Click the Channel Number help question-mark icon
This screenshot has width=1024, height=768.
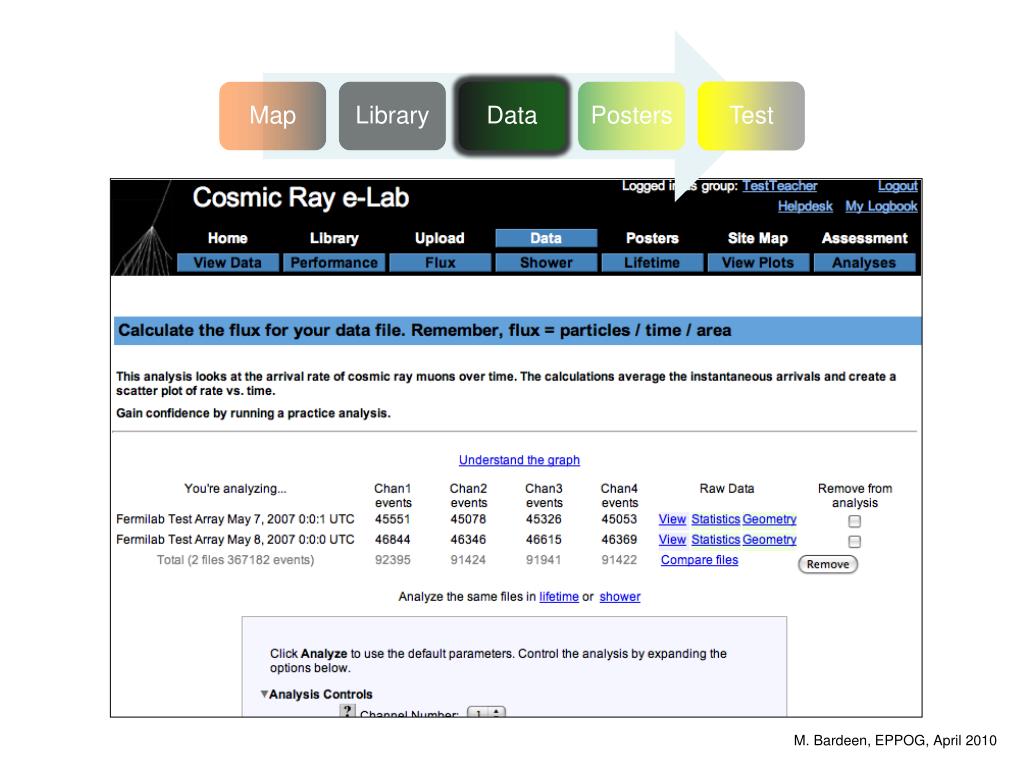348,711
